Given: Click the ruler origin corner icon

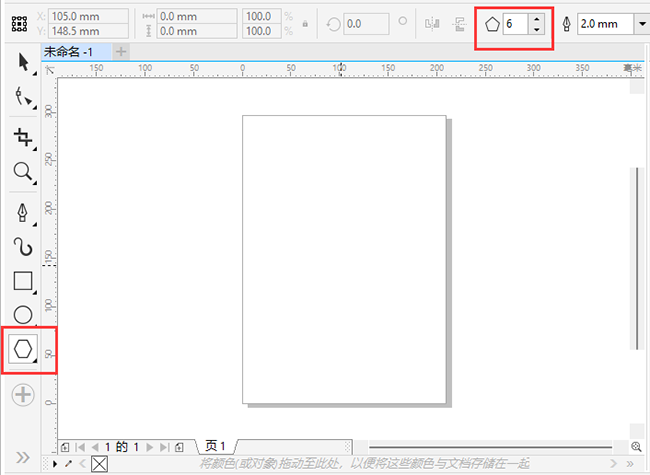Looking at the screenshot, I should 50,69.
